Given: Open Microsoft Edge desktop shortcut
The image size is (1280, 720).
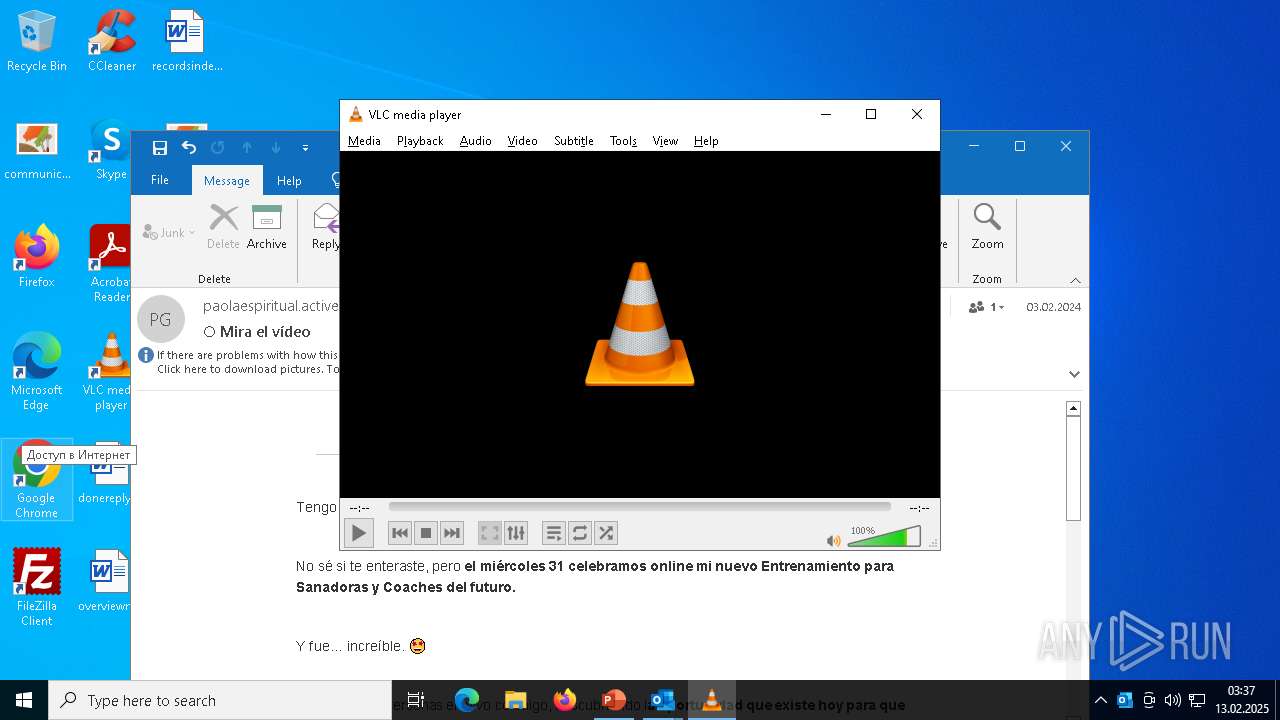Looking at the screenshot, I should (x=37, y=372).
